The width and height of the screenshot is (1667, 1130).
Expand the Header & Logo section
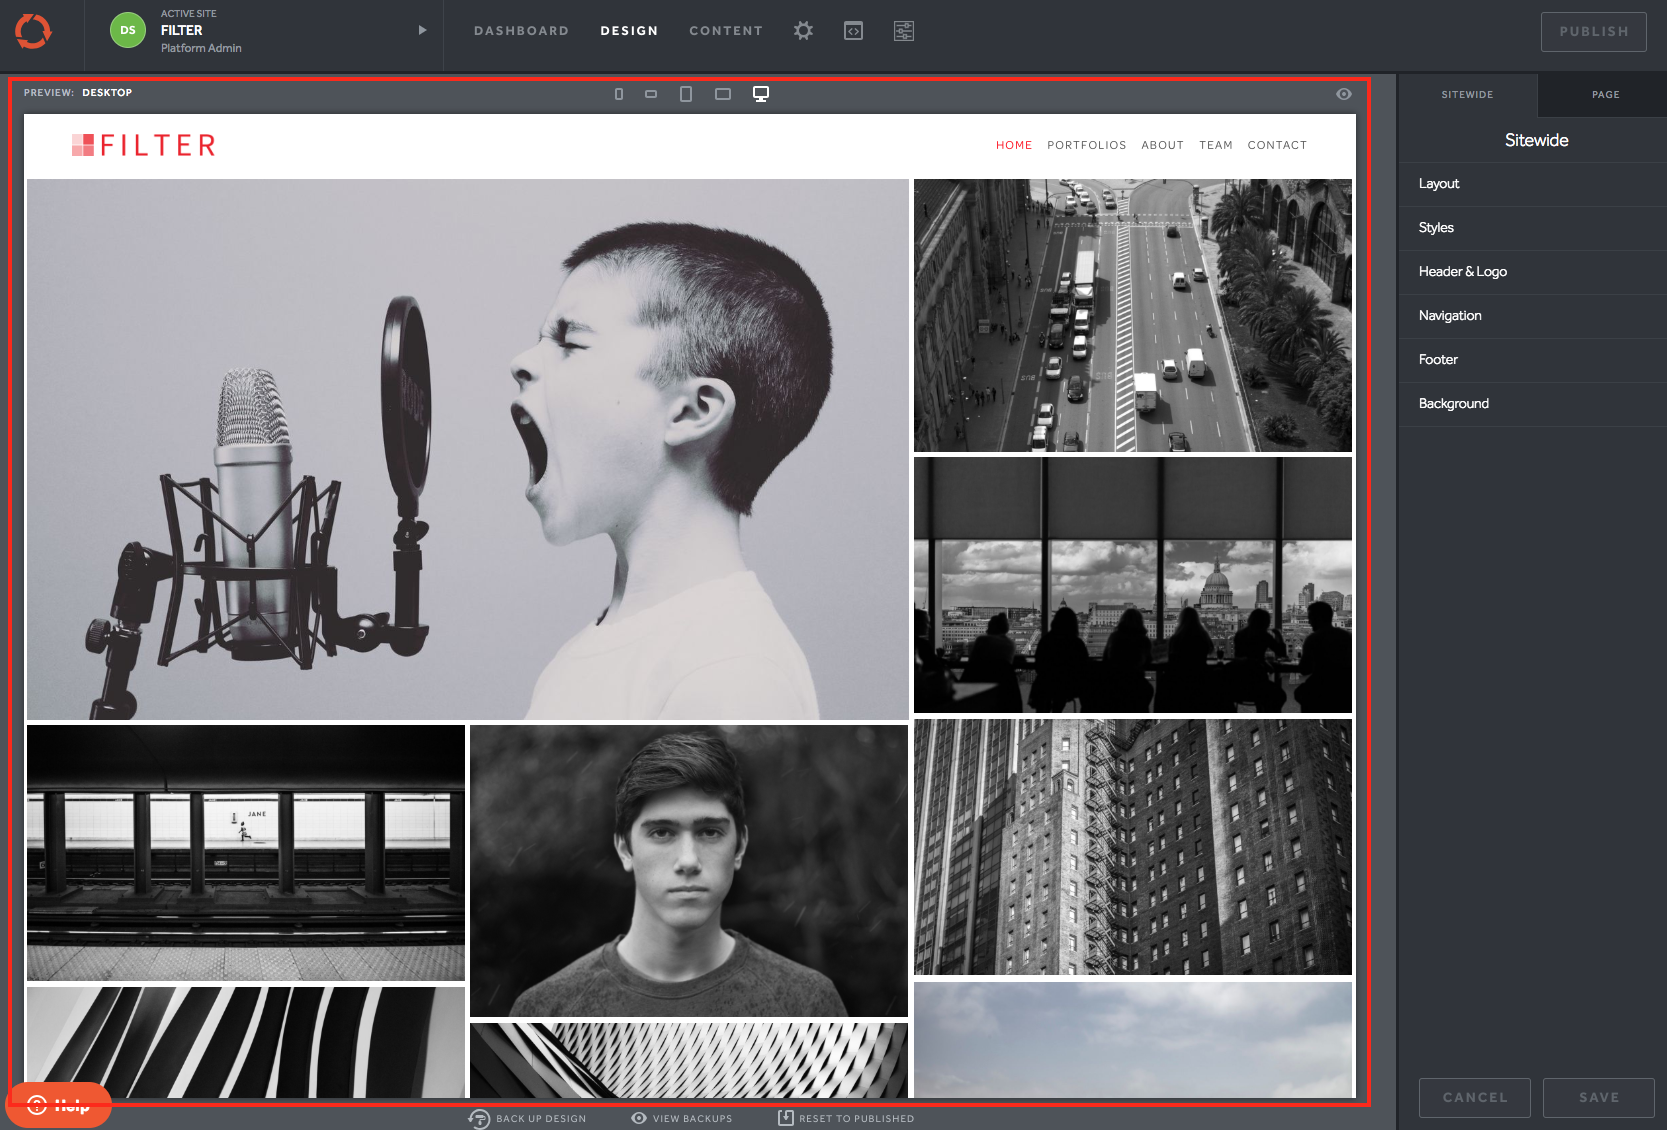pyautogui.click(x=1462, y=272)
